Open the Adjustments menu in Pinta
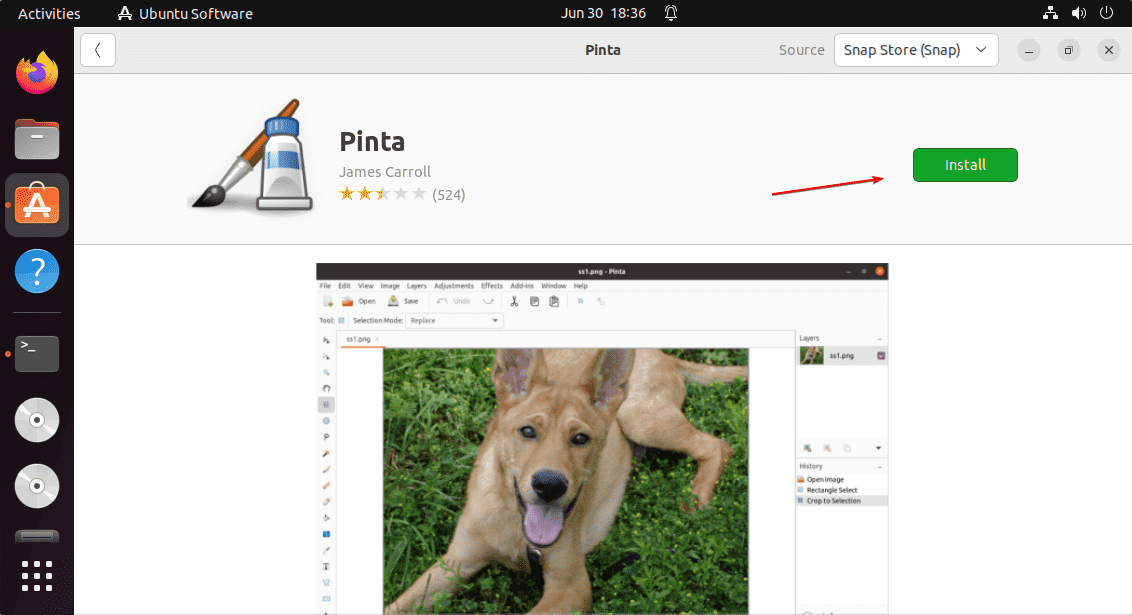Viewport: 1132px width, 615px height. [x=454, y=285]
